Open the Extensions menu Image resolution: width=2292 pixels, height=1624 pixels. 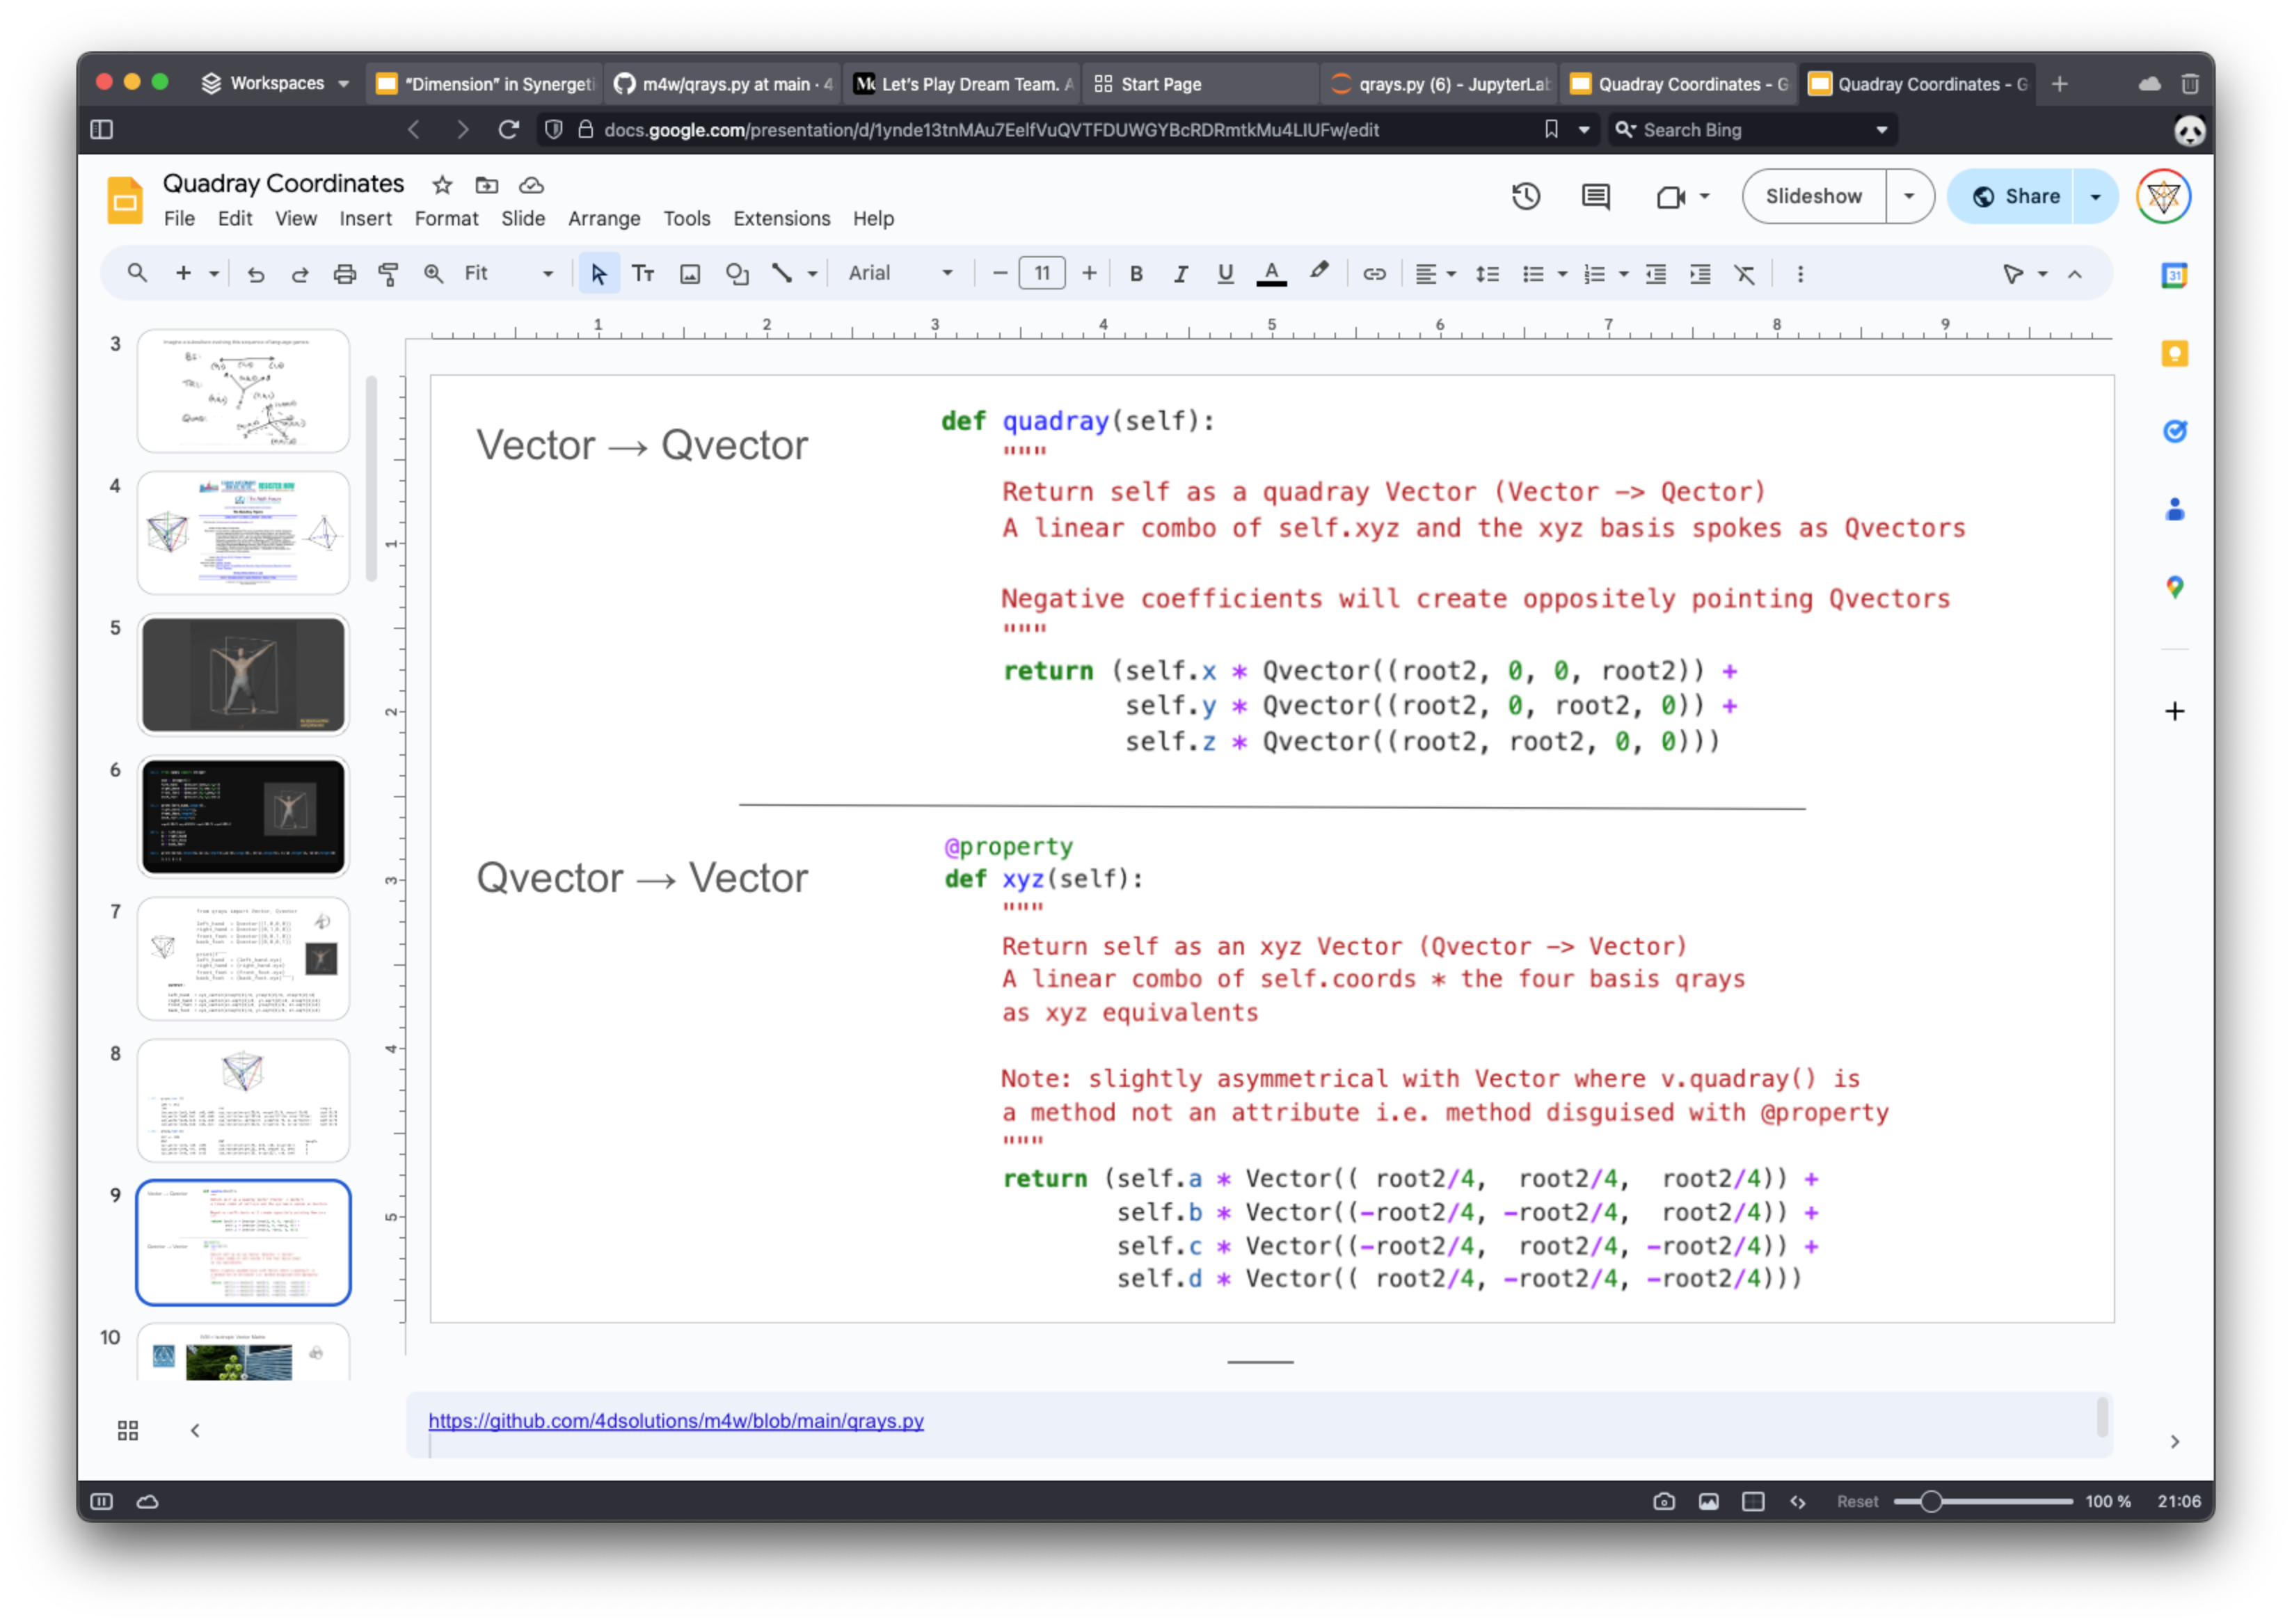tap(781, 218)
